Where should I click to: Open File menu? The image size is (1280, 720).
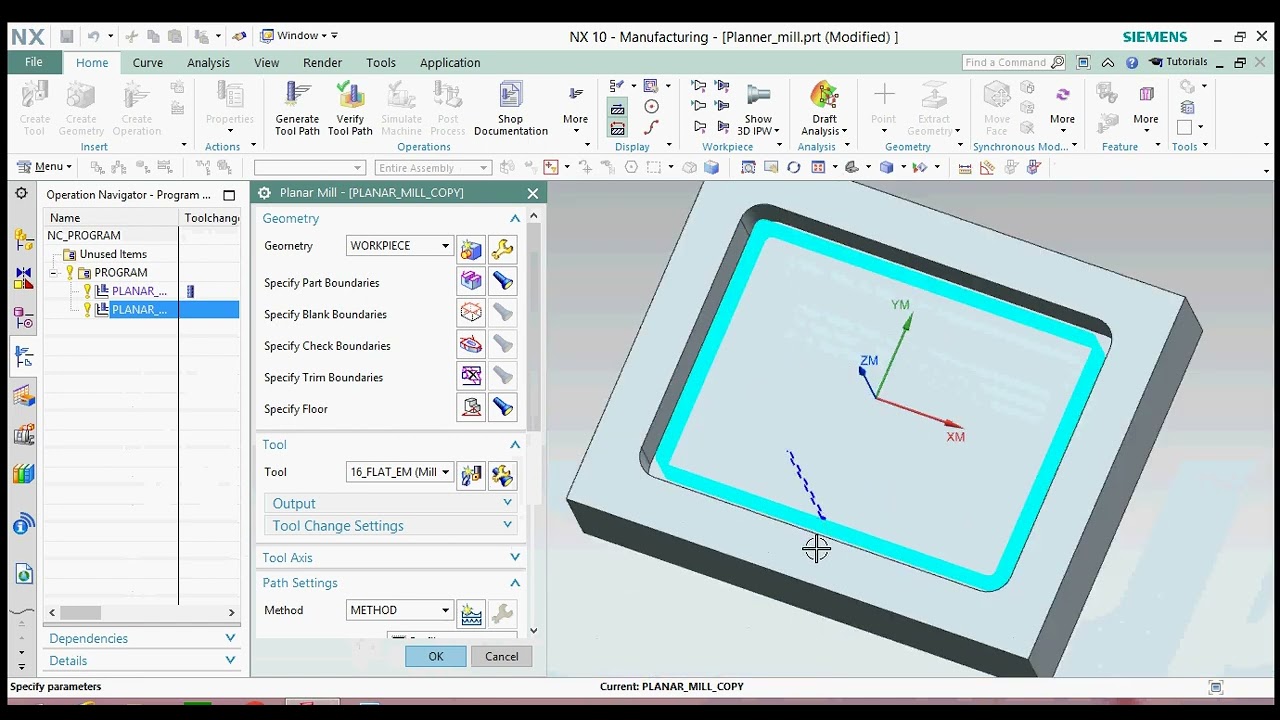point(34,62)
